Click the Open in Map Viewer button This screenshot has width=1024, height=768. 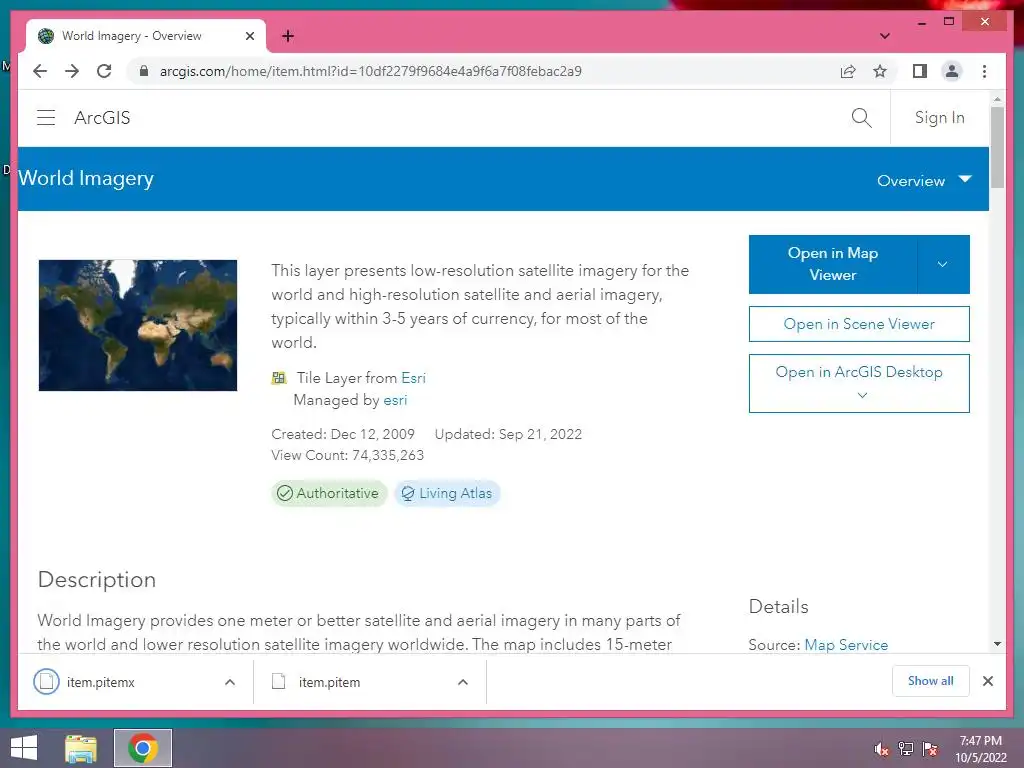tap(833, 264)
